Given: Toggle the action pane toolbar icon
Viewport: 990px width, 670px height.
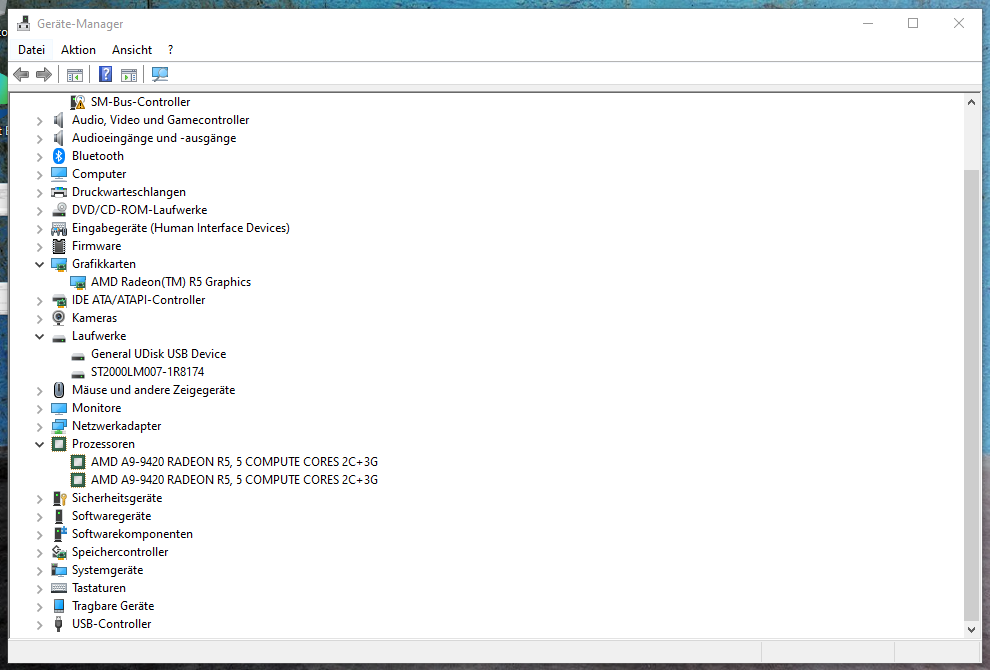Looking at the screenshot, I should coord(129,75).
